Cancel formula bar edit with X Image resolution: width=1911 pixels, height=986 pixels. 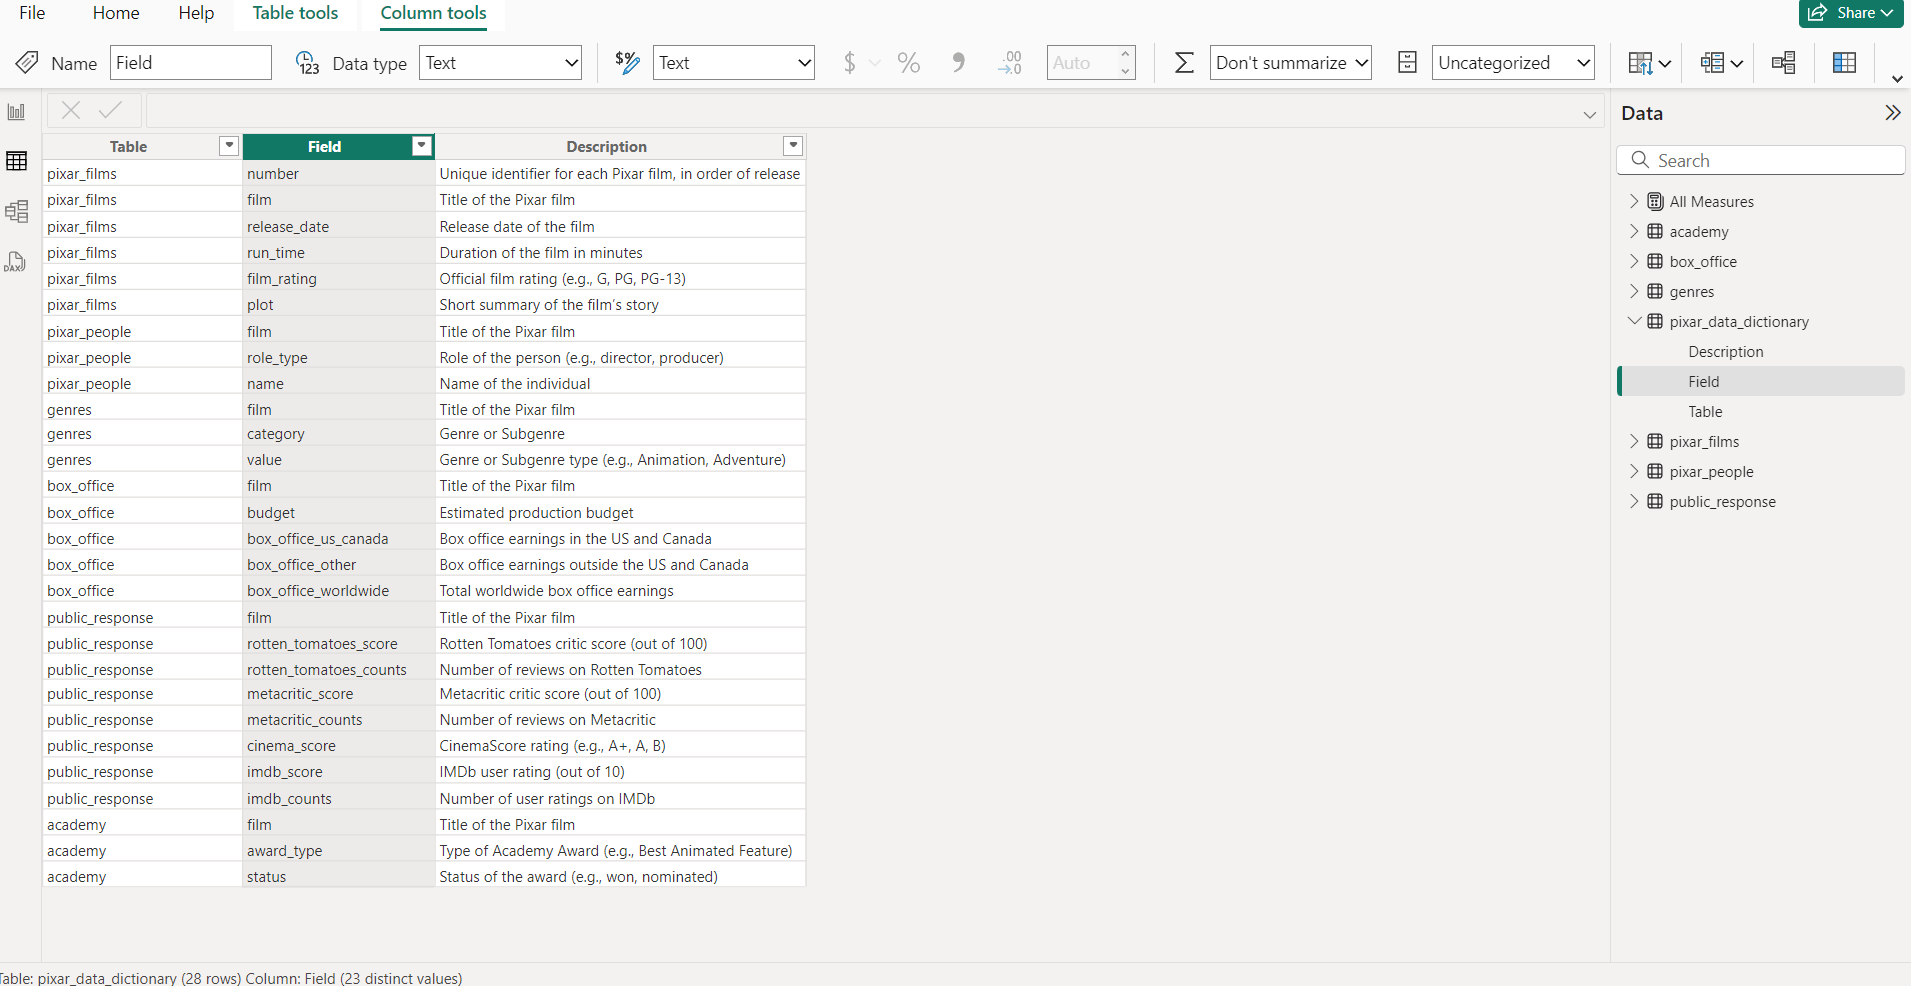tap(71, 110)
